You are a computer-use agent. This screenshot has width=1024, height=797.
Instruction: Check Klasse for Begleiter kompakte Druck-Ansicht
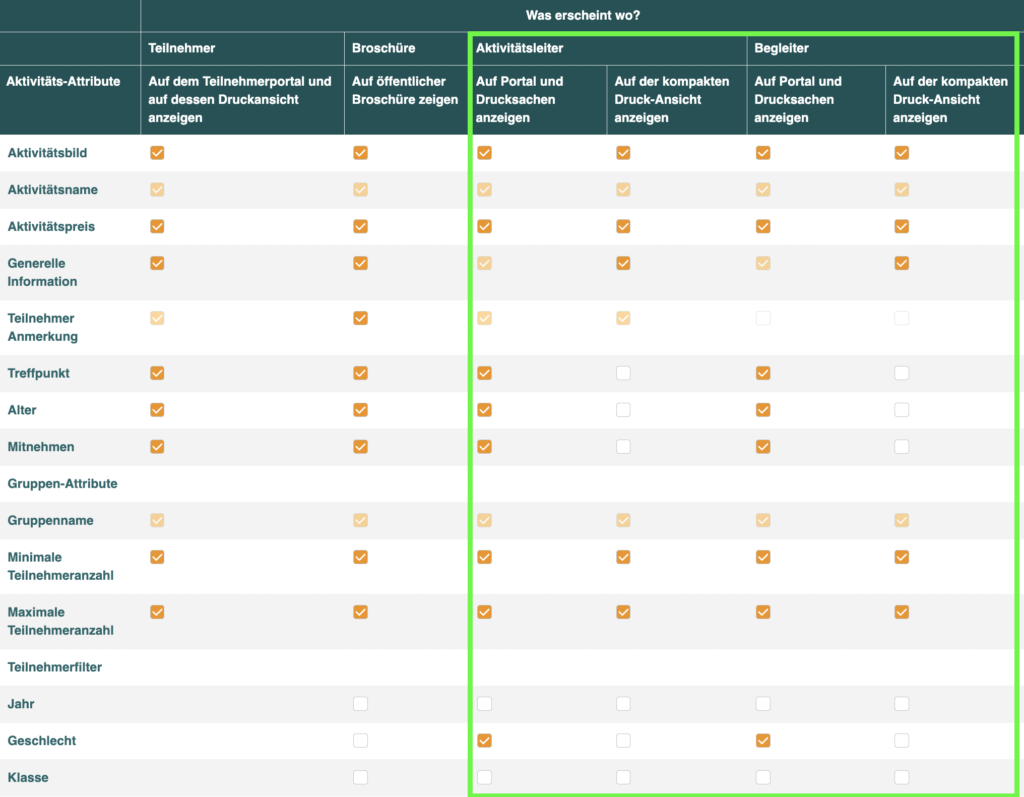pos(902,777)
